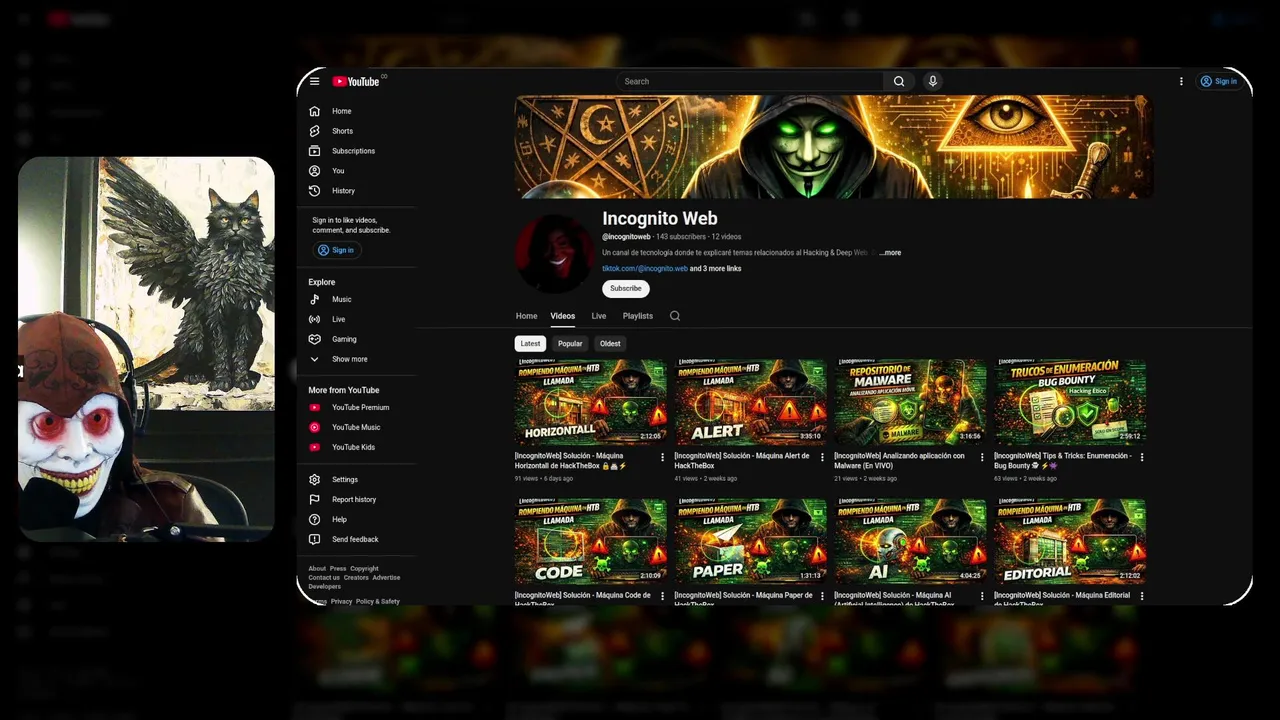The image size is (1280, 720).
Task: Open Horizontall HackTheBox video thumbnail
Action: pyautogui.click(x=590, y=402)
